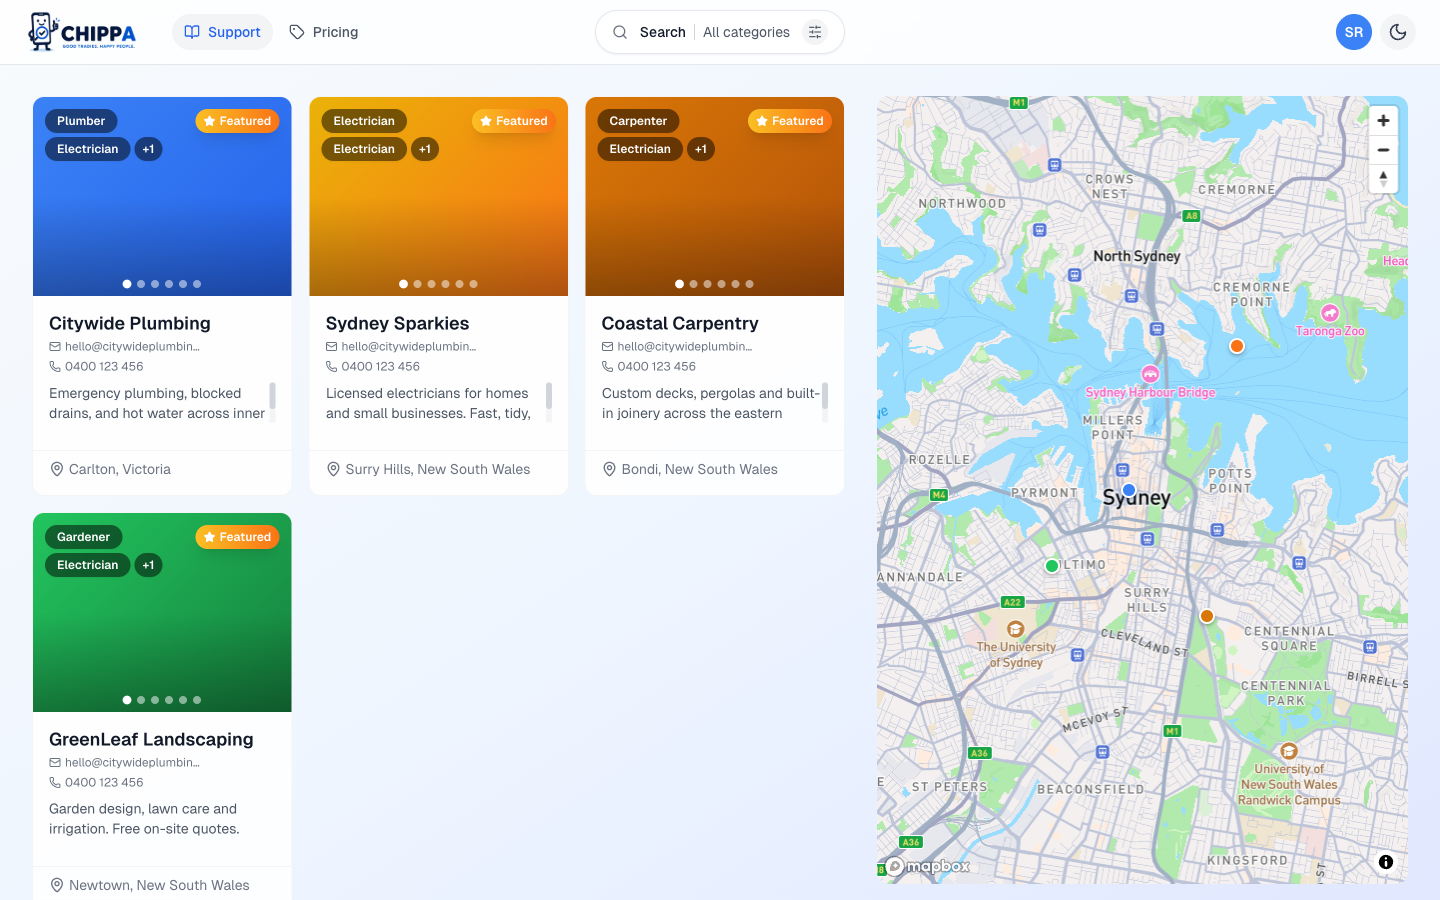Select third carousel dot on Sydney Sparkies
1440x900 pixels.
432,284
